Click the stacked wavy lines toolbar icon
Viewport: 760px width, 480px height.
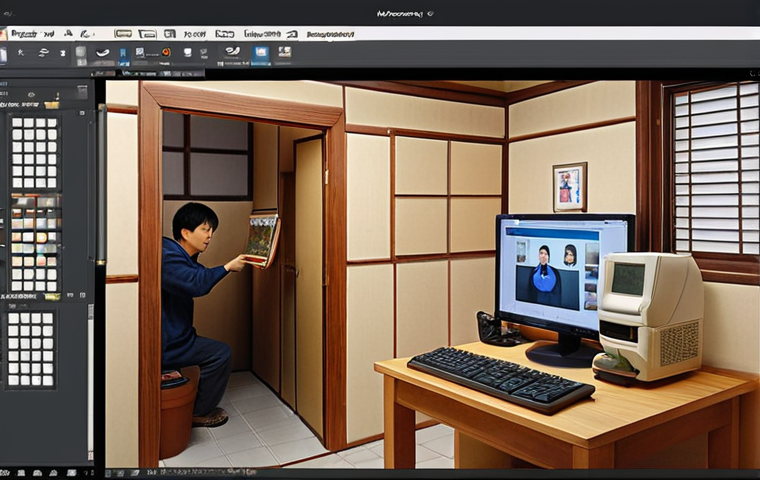coord(44,53)
